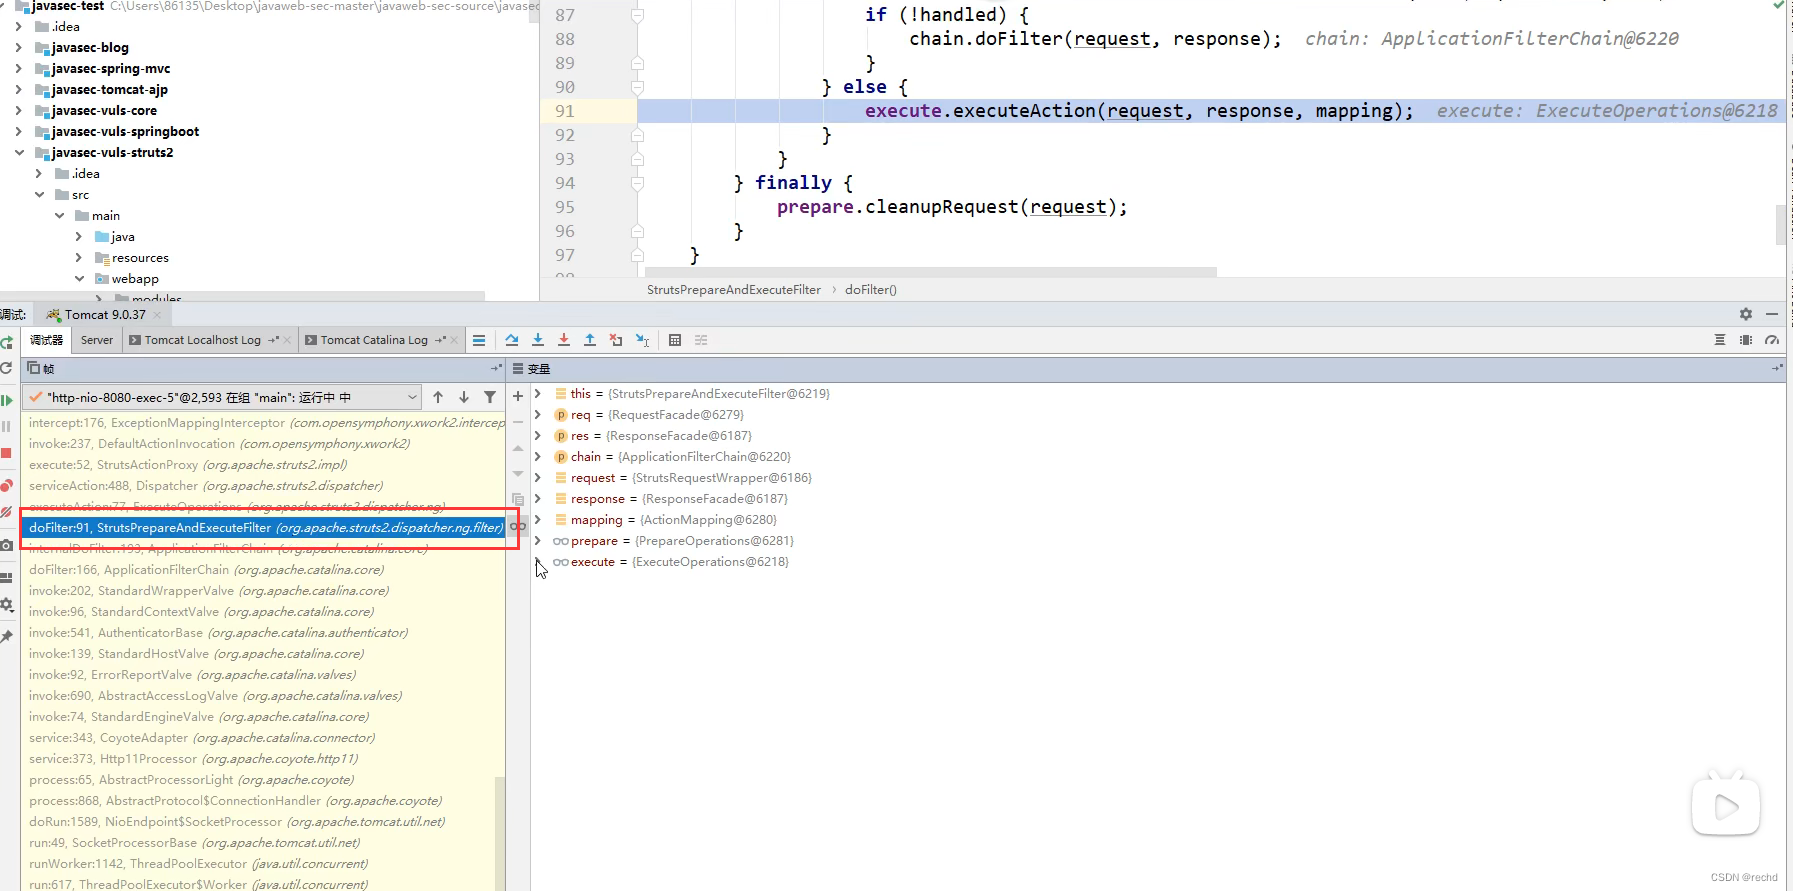Click New Watch plus icon
The image size is (1793, 891).
(518, 396)
